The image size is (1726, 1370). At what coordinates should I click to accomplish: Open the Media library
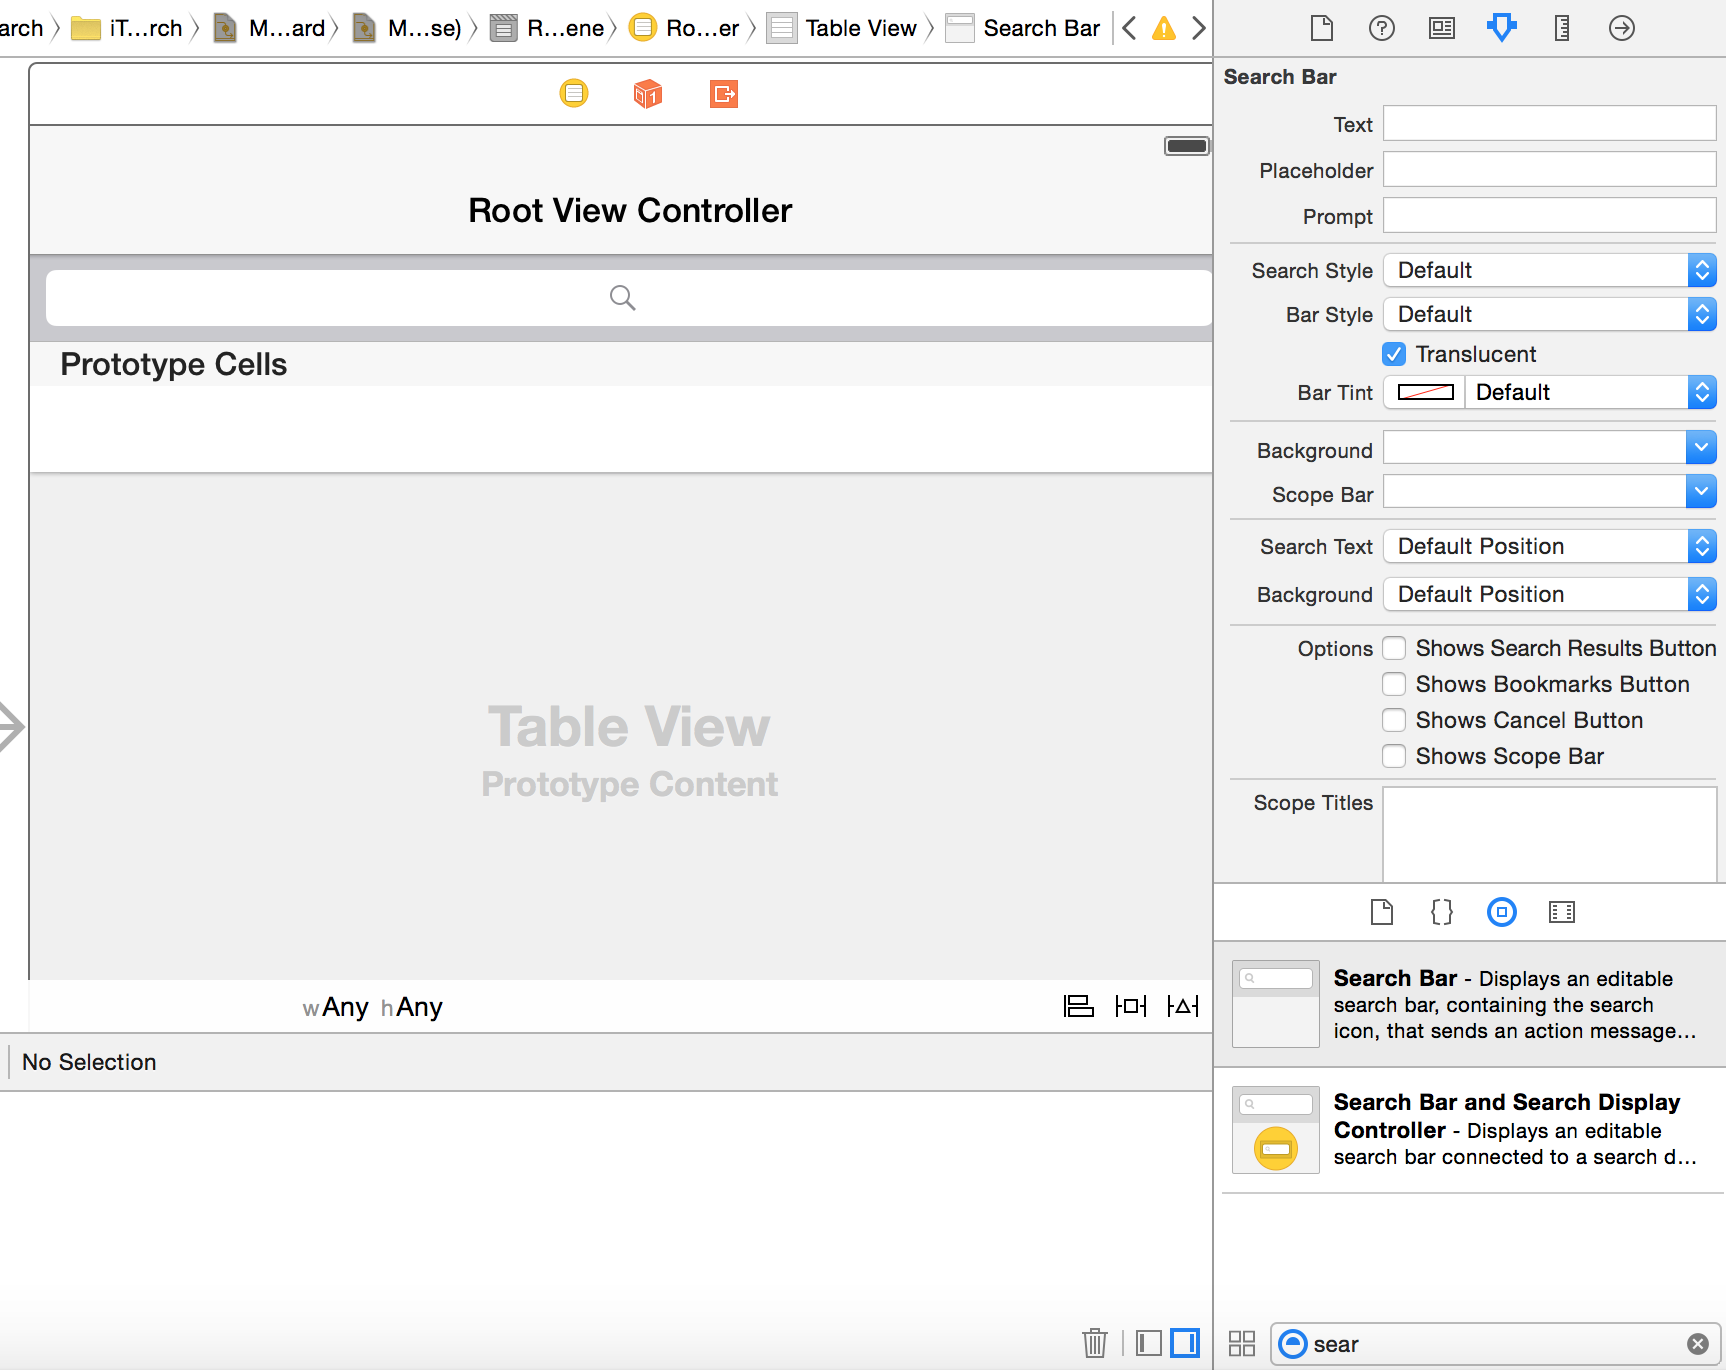point(1561,912)
